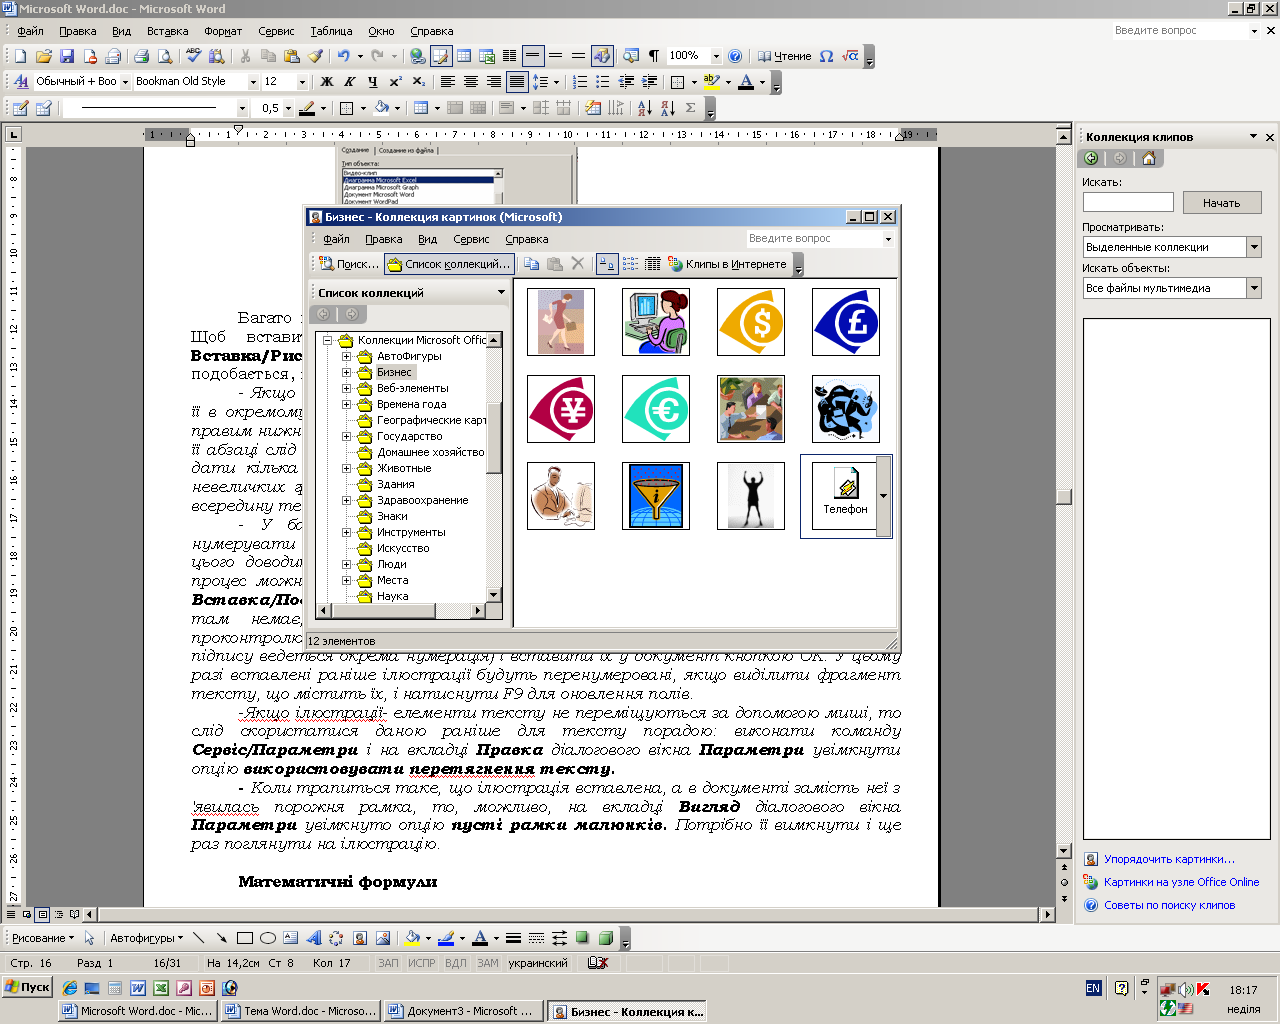Viewport: 1280px width, 1024px height.
Task: Open the Формат menu in Word
Action: click(223, 31)
